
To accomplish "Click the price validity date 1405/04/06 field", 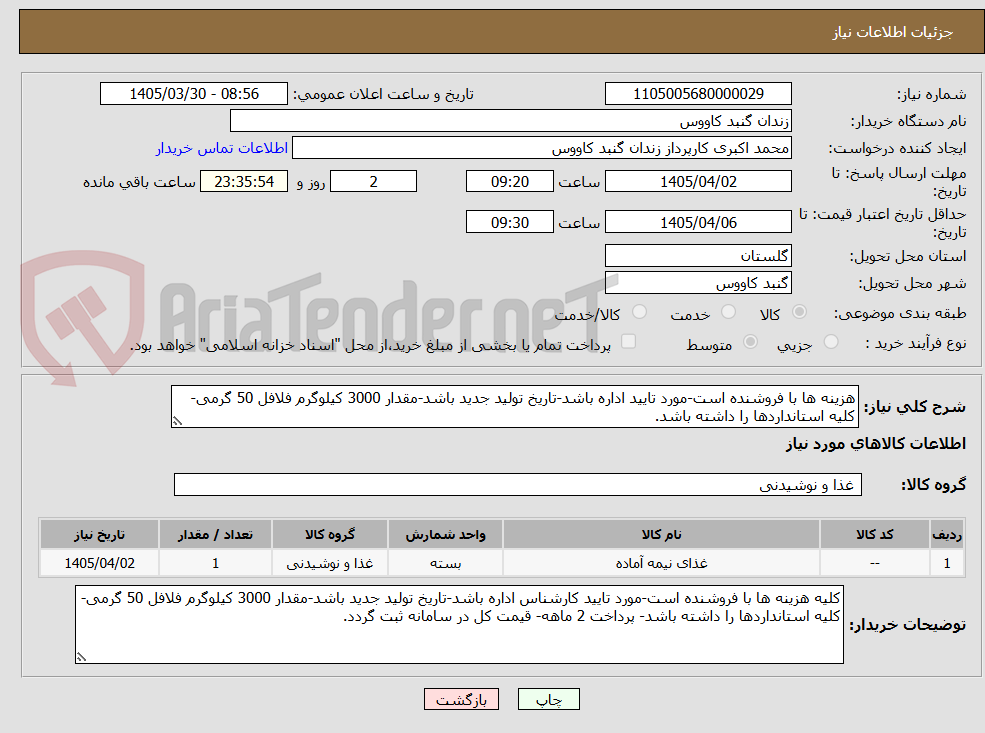I will (x=698, y=222).
